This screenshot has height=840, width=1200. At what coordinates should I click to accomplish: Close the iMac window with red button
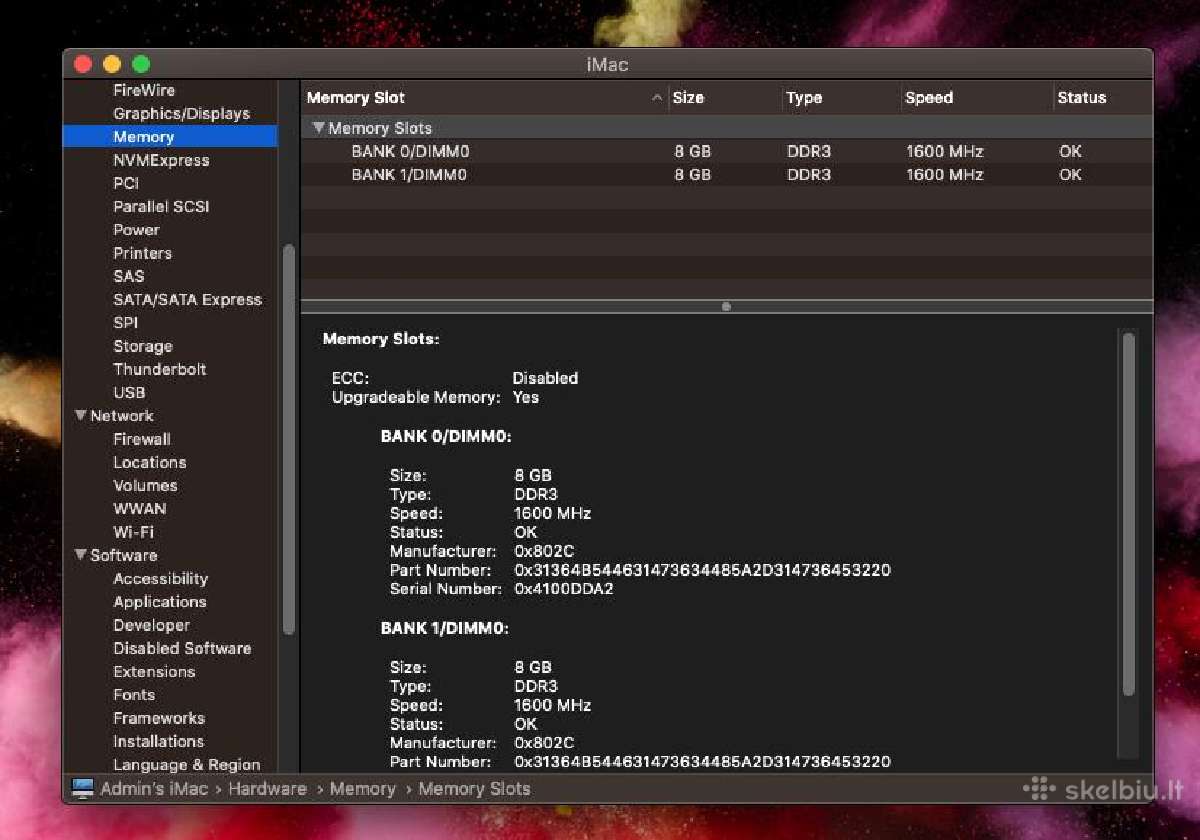click(x=83, y=64)
